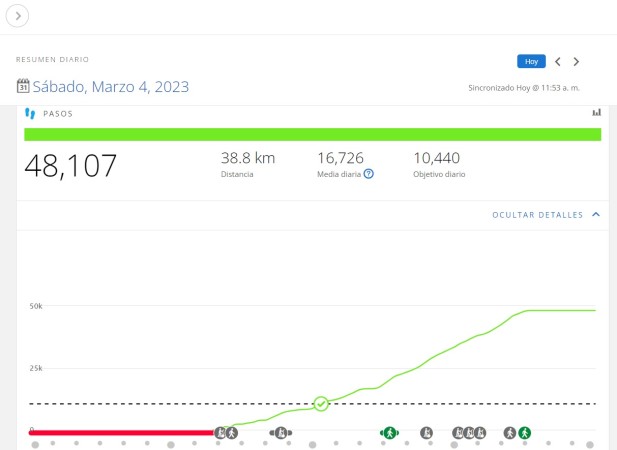Viewport: 617px width, 450px height.
Task: Collapse details via Ocultar Detalles
Action: [x=538, y=215]
